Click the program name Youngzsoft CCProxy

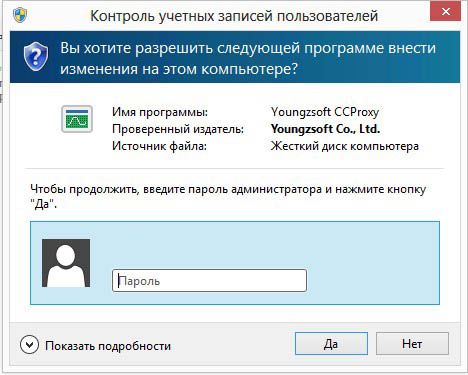(x=325, y=112)
